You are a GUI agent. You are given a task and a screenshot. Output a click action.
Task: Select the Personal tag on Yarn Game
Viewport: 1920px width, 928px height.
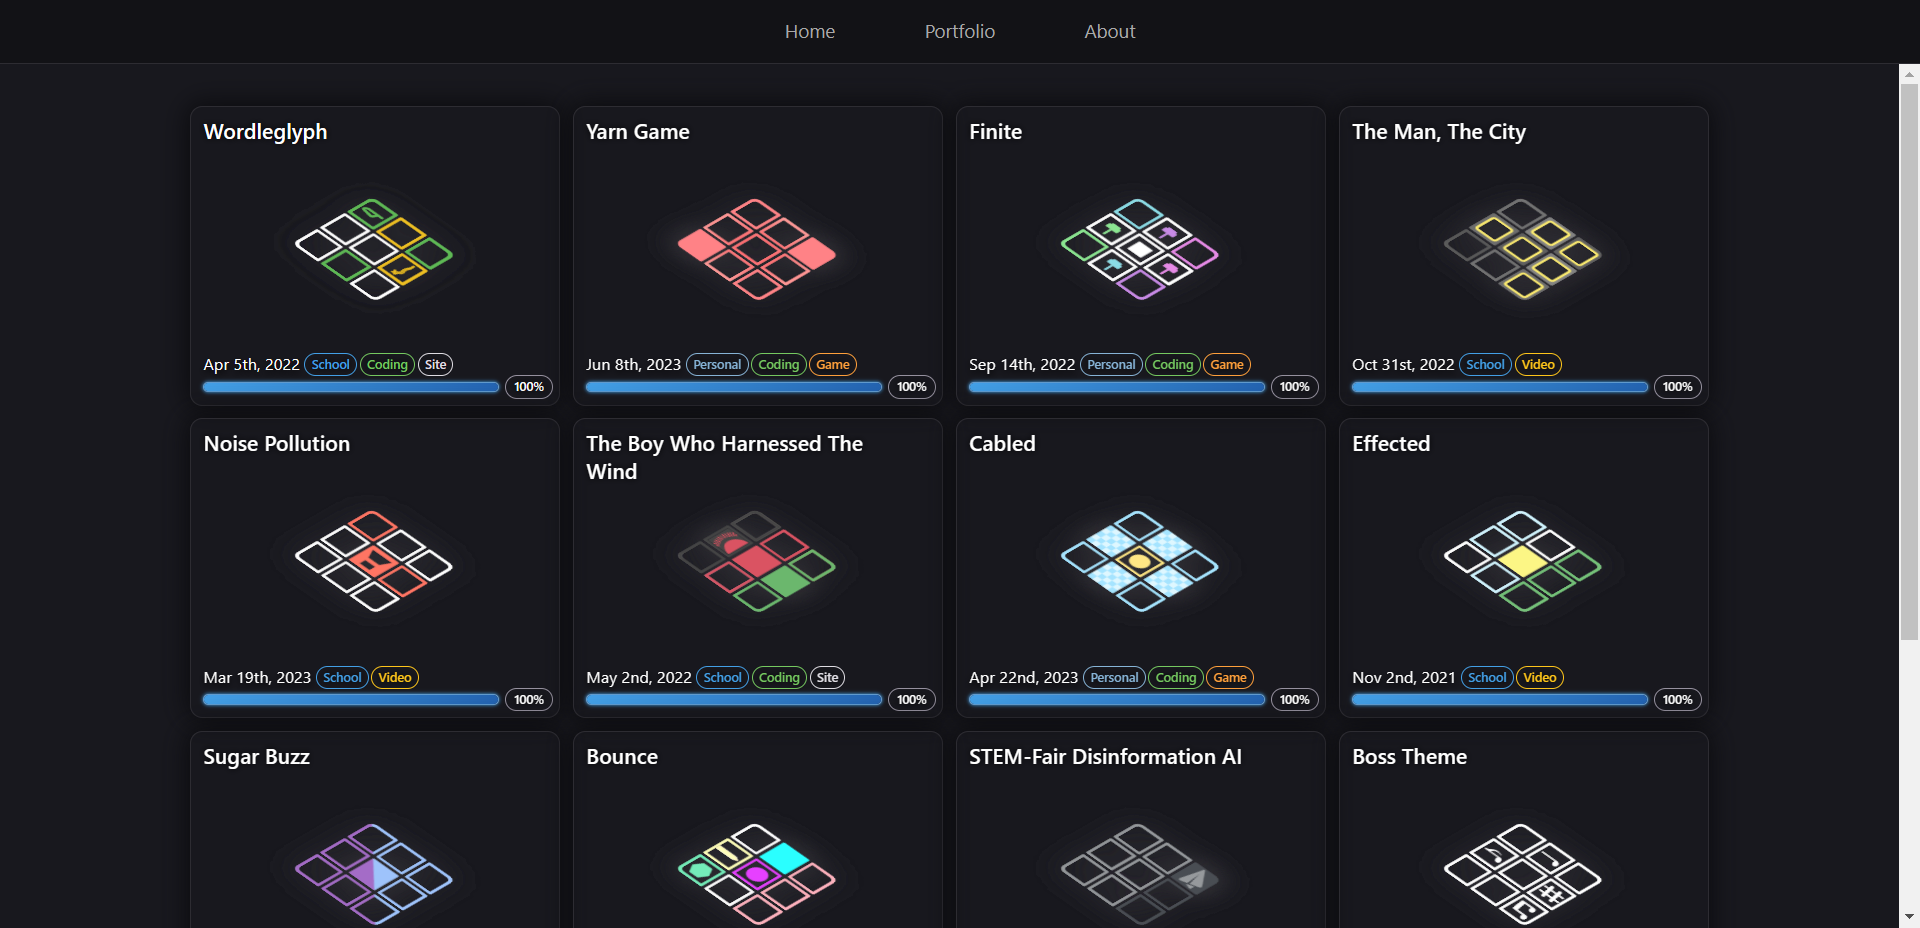pyautogui.click(x=717, y=365)
